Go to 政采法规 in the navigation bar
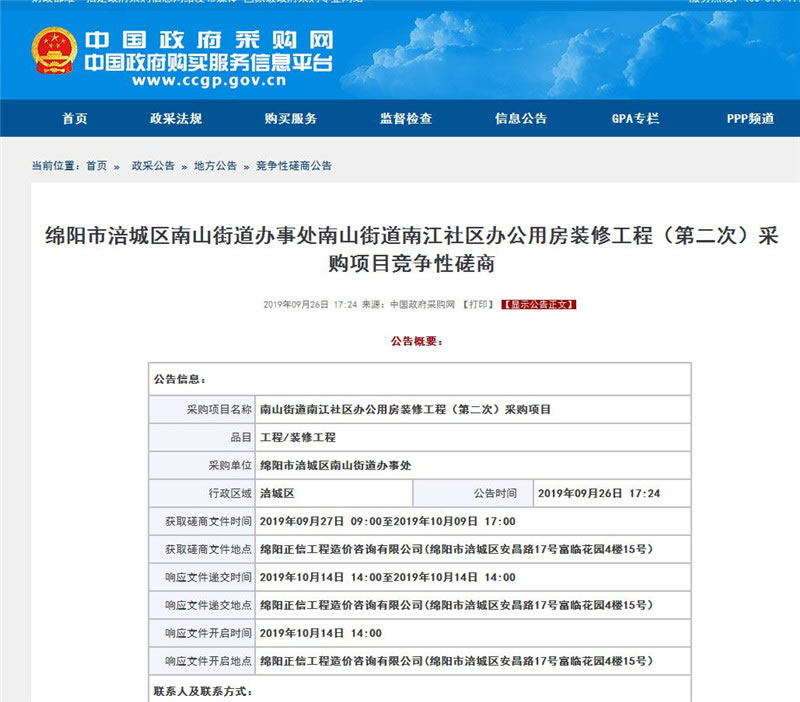800x702 pixels. click(x=176, y=119)
